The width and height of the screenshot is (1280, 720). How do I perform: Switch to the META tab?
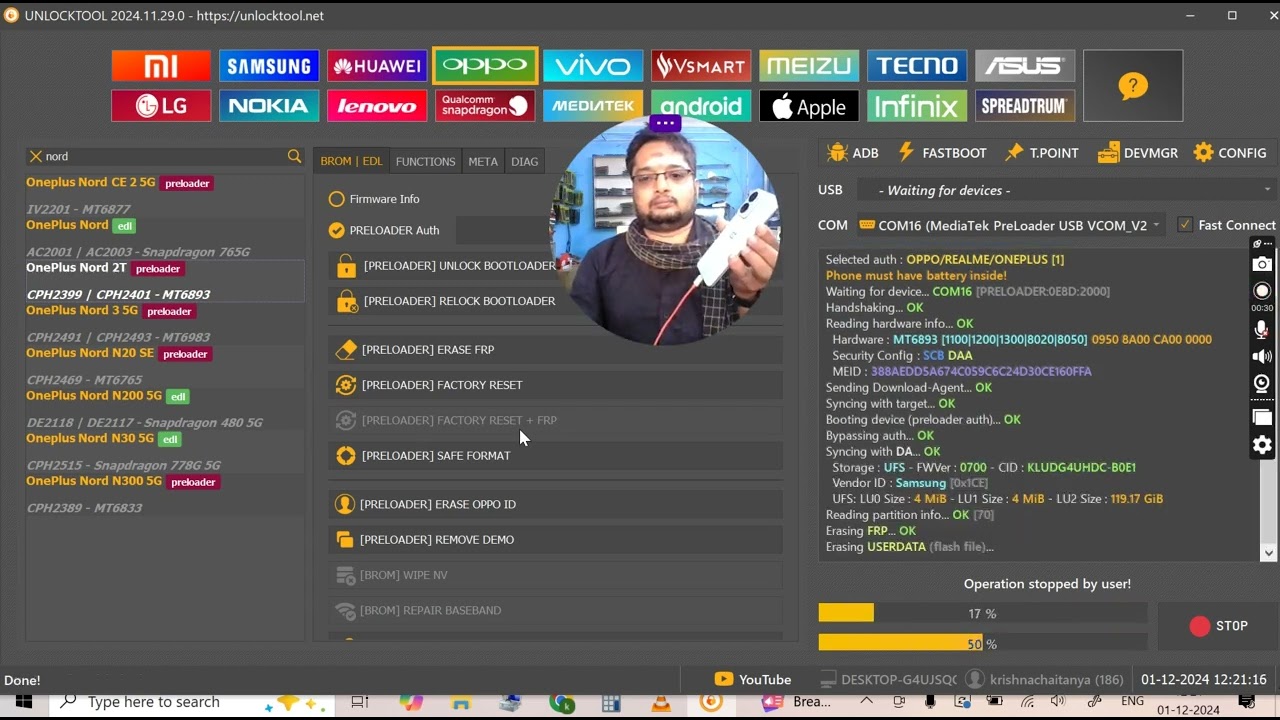point(483,161)
